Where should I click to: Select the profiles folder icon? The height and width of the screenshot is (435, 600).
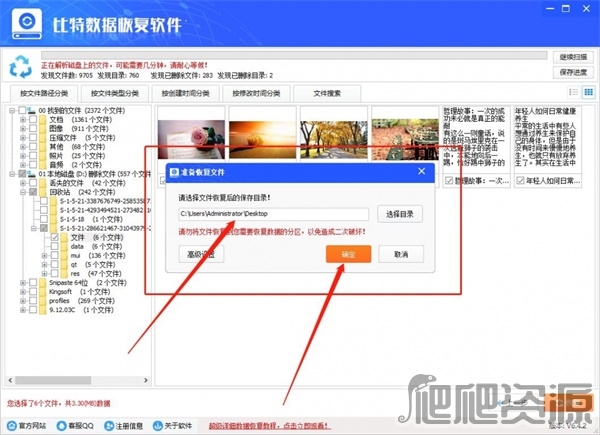point(42,301)
